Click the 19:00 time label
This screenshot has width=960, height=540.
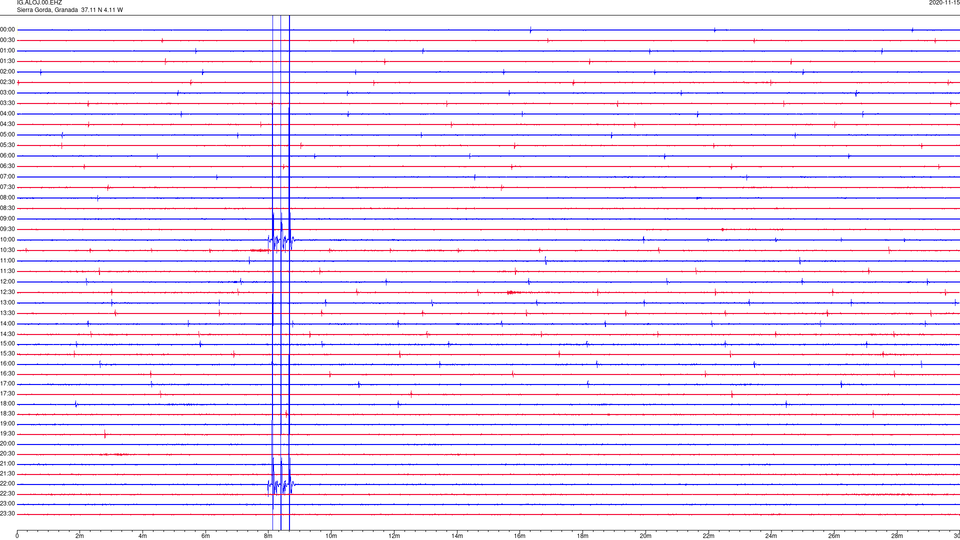pyautogui.click(x=8, y=424)
